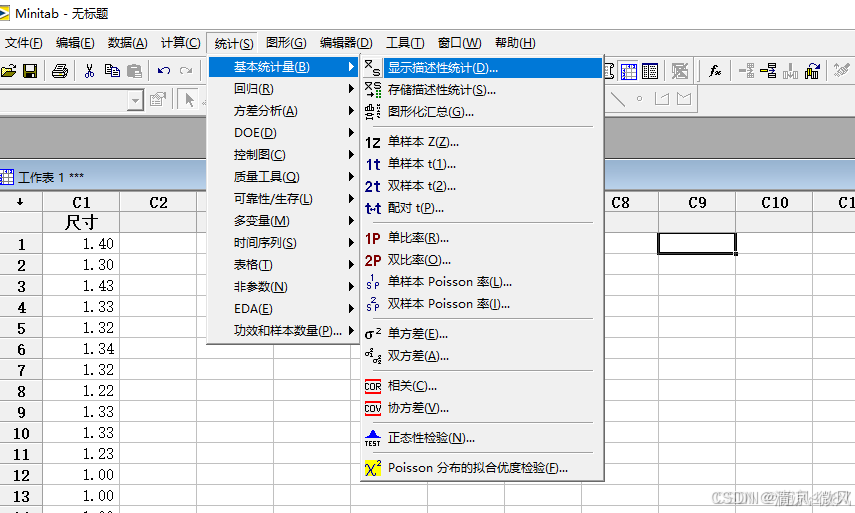The image size is (855, 513).
Task: Open the 编辑(E) menu
Action: (75, 43)
